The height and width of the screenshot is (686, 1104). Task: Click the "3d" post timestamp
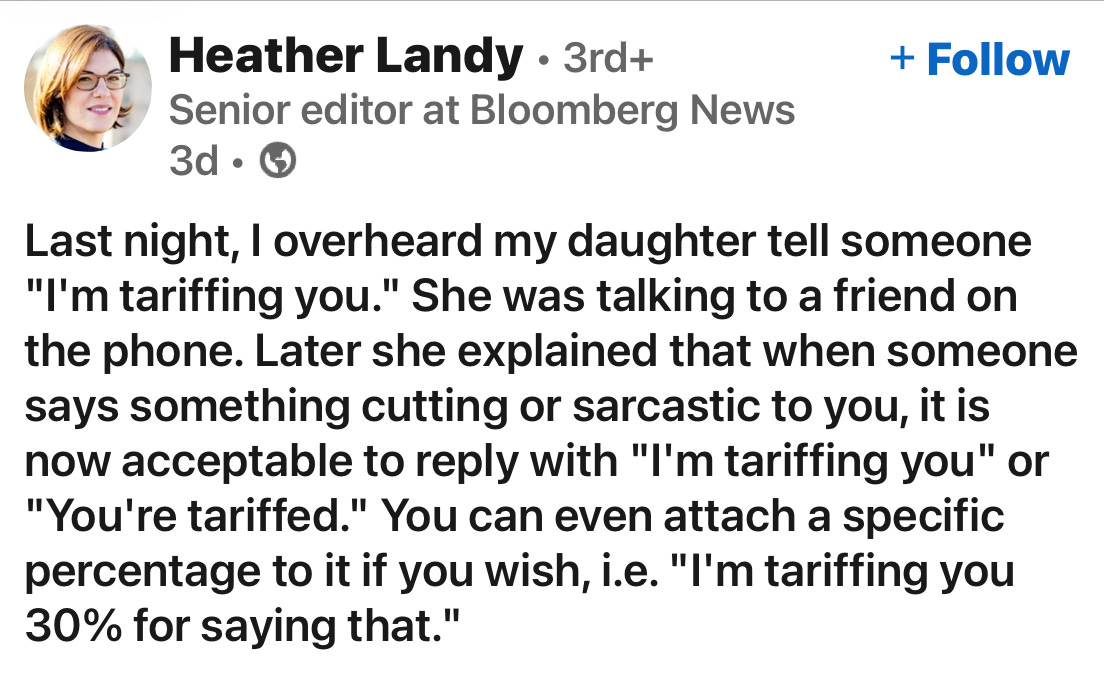point(194,161)
